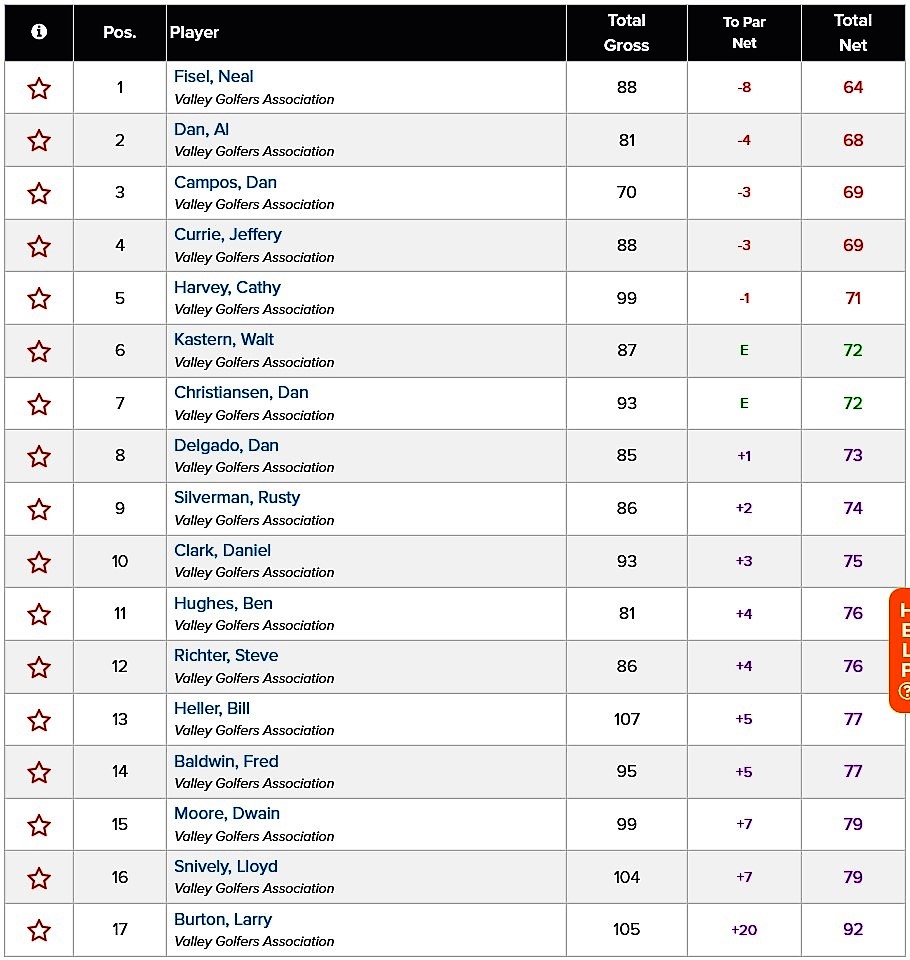This screenshot has width=910, height=960.
Task: Click the Total Net column header
Action: pyautogui.click(x=852, y=32)
